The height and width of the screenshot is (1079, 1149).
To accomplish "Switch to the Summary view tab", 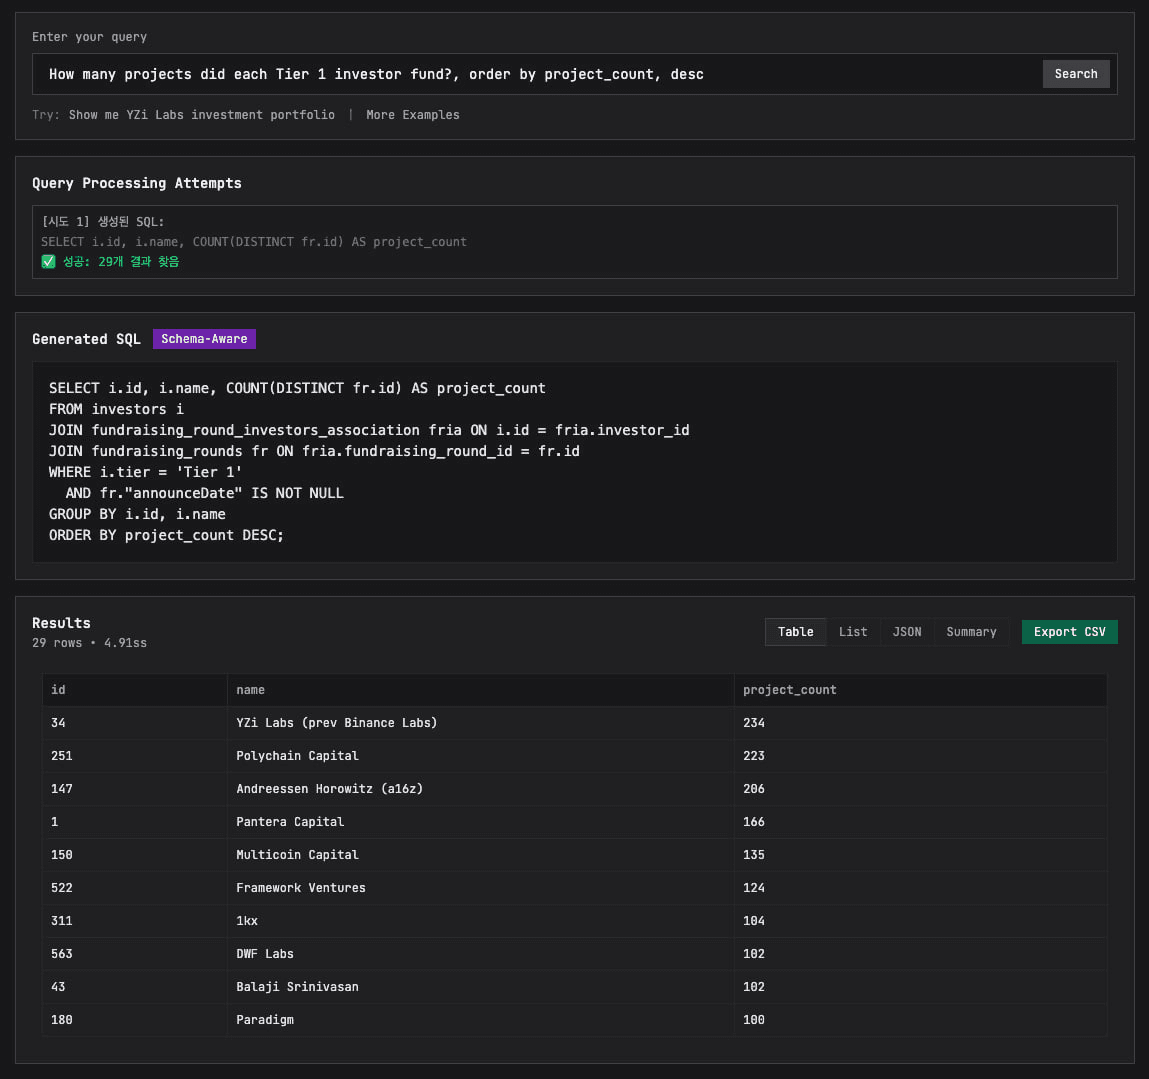I will [971, 632].
